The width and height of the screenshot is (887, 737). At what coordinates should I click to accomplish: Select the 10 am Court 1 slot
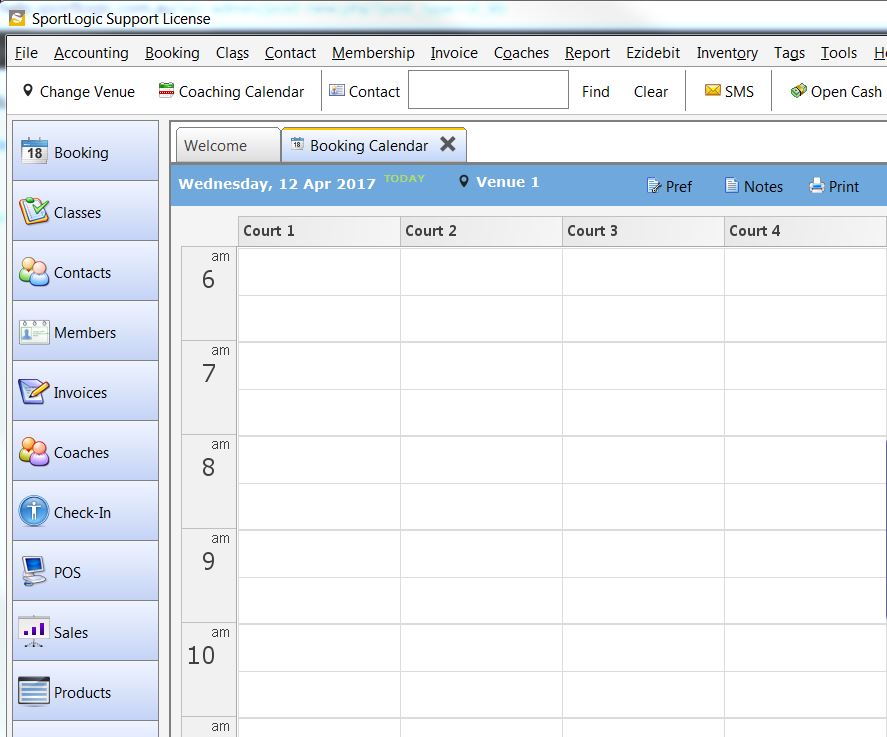(x=319, y=647)
